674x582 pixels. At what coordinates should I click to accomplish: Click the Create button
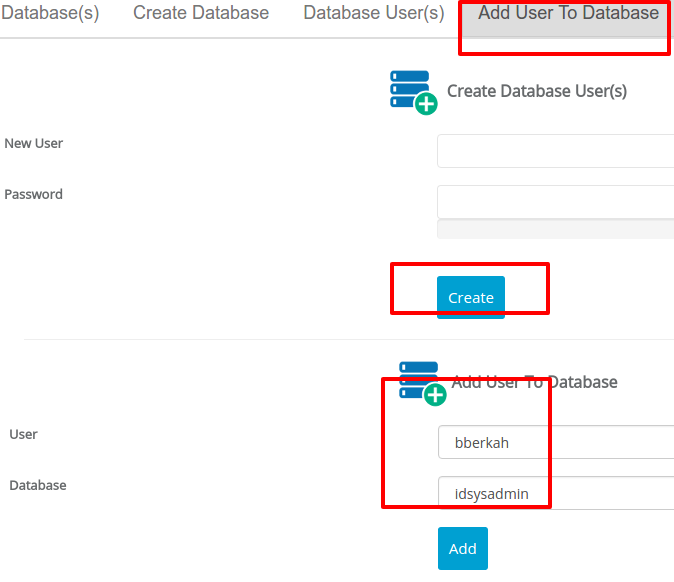pyautogui.click(x=471, y=297)
